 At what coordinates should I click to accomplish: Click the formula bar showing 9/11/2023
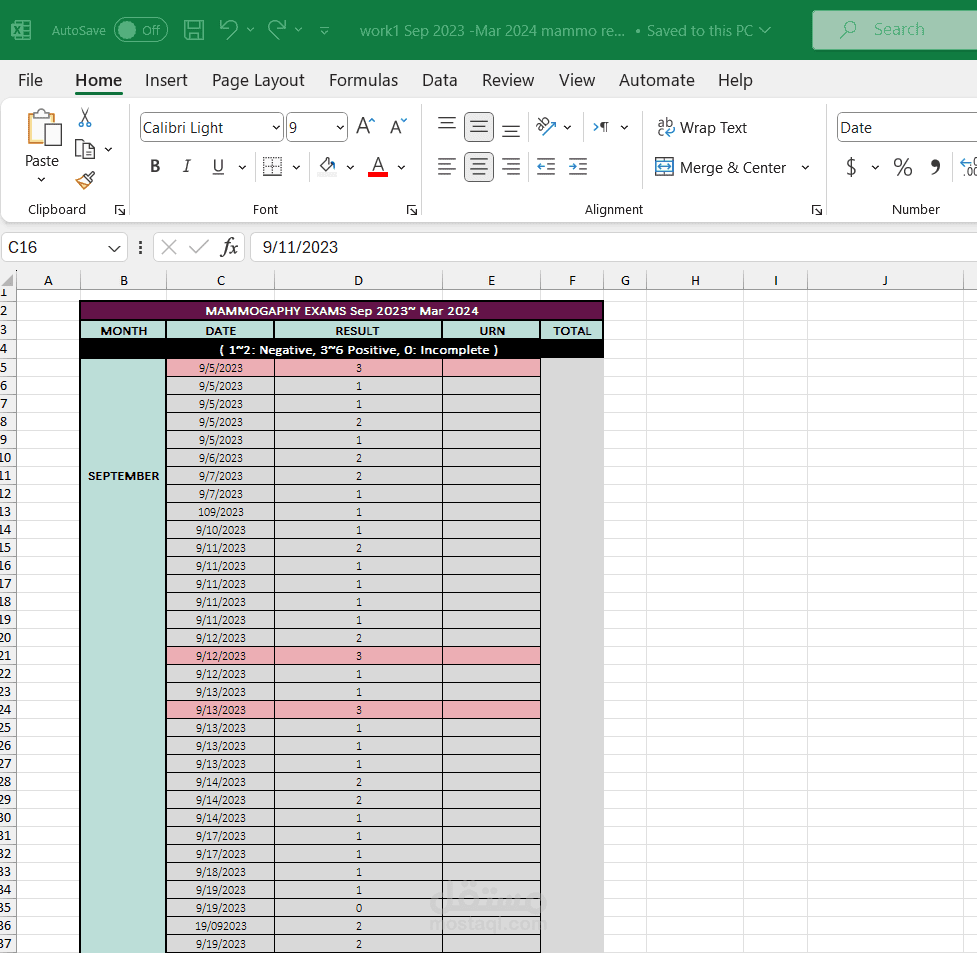click(614, 247)
